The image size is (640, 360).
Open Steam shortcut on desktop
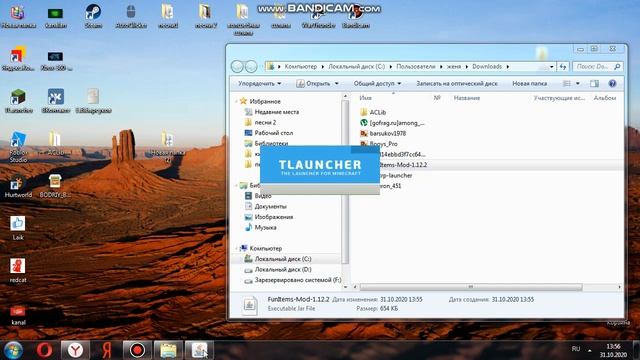pos(93,16)
